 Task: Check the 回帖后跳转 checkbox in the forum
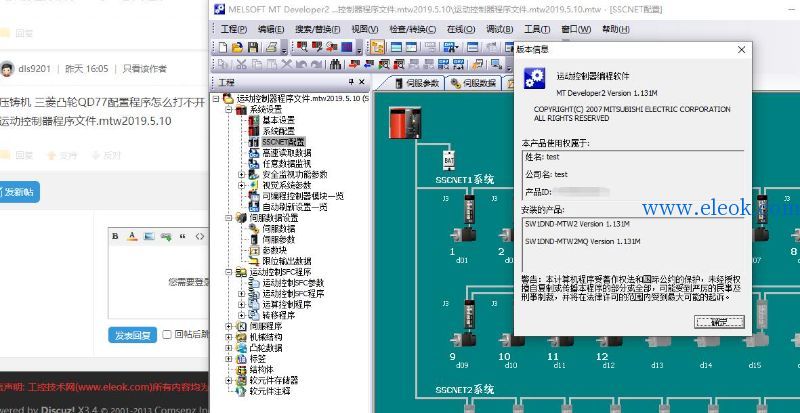tap(166, 334)
